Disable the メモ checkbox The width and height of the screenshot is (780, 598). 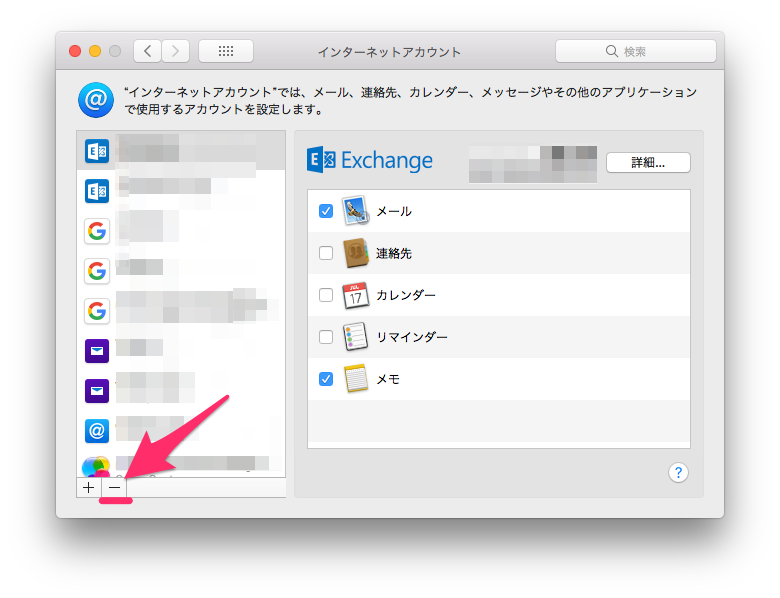click(326, 379)
